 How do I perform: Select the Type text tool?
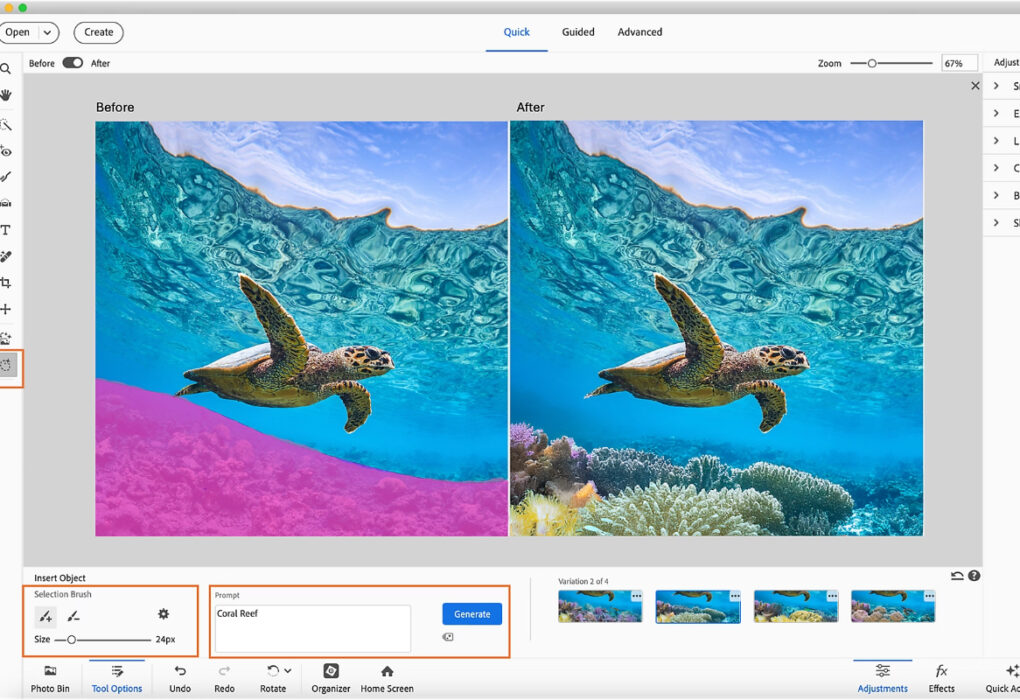point(6,230)
